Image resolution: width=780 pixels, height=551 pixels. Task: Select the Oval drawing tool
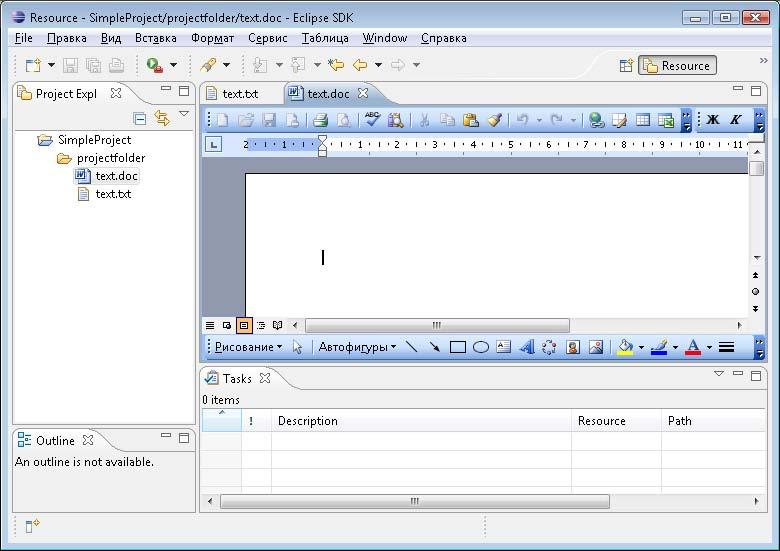(481, 347)
